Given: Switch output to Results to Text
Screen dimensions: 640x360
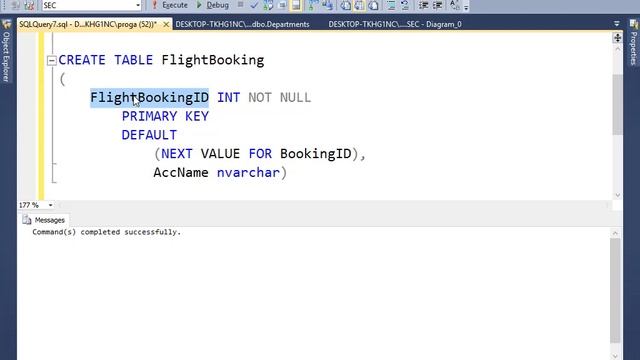Looking at the screenshot, I should point(346,5).
